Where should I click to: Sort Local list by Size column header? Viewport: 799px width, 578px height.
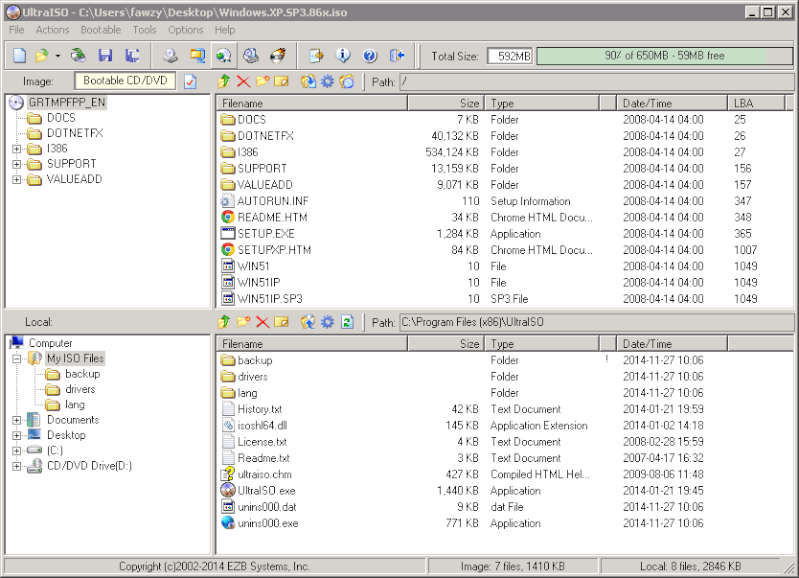pyautogui.click(x=445, y=344)
